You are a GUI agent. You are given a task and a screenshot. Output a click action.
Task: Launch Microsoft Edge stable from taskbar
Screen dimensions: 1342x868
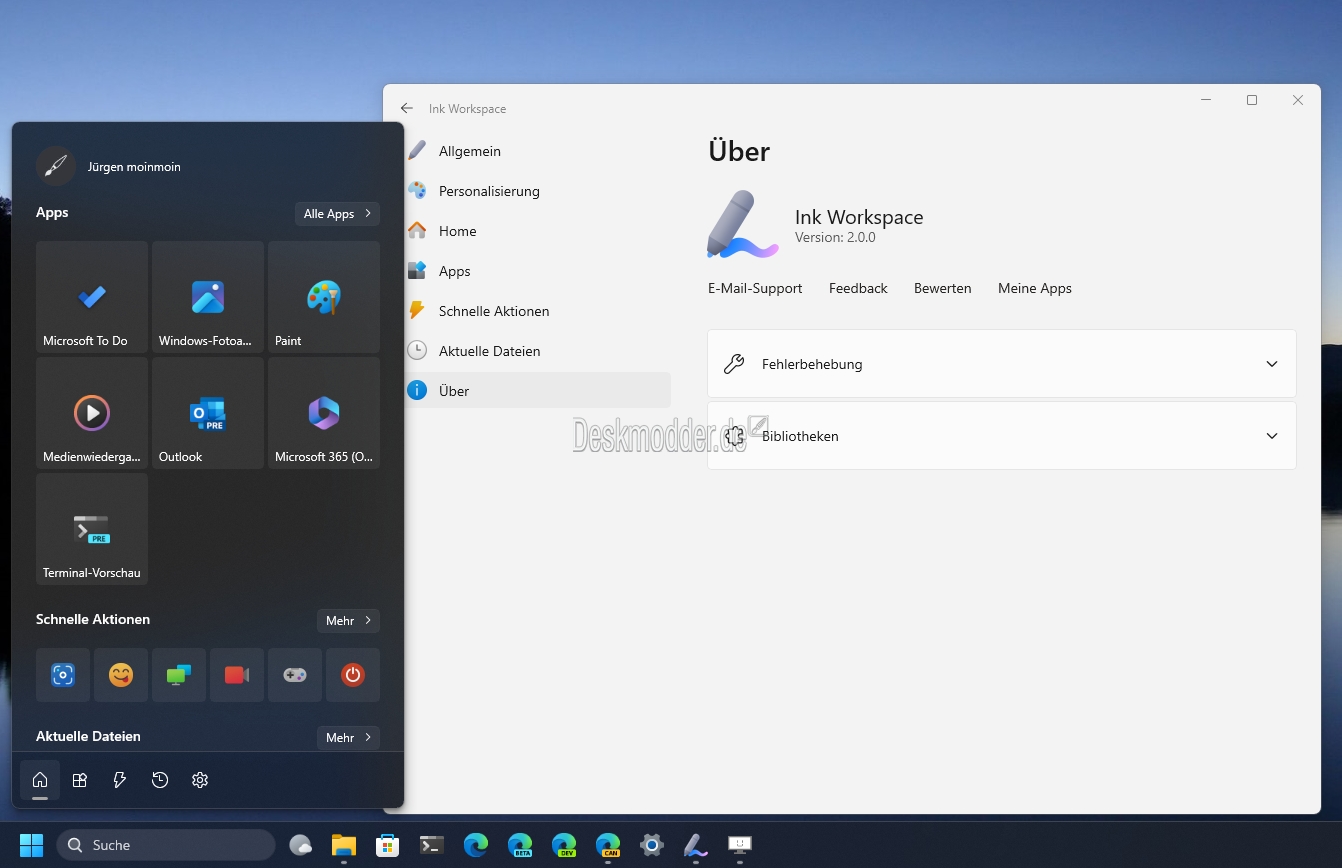476,845
